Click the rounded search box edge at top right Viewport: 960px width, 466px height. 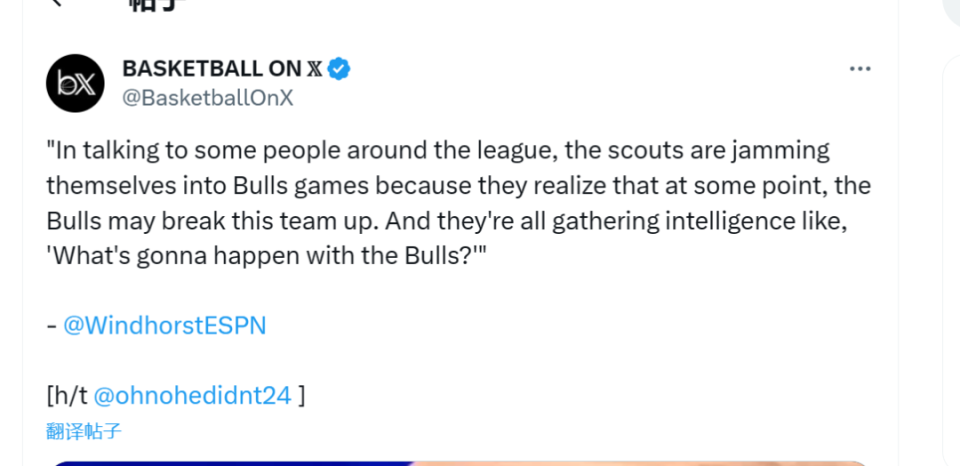[952, 12]
